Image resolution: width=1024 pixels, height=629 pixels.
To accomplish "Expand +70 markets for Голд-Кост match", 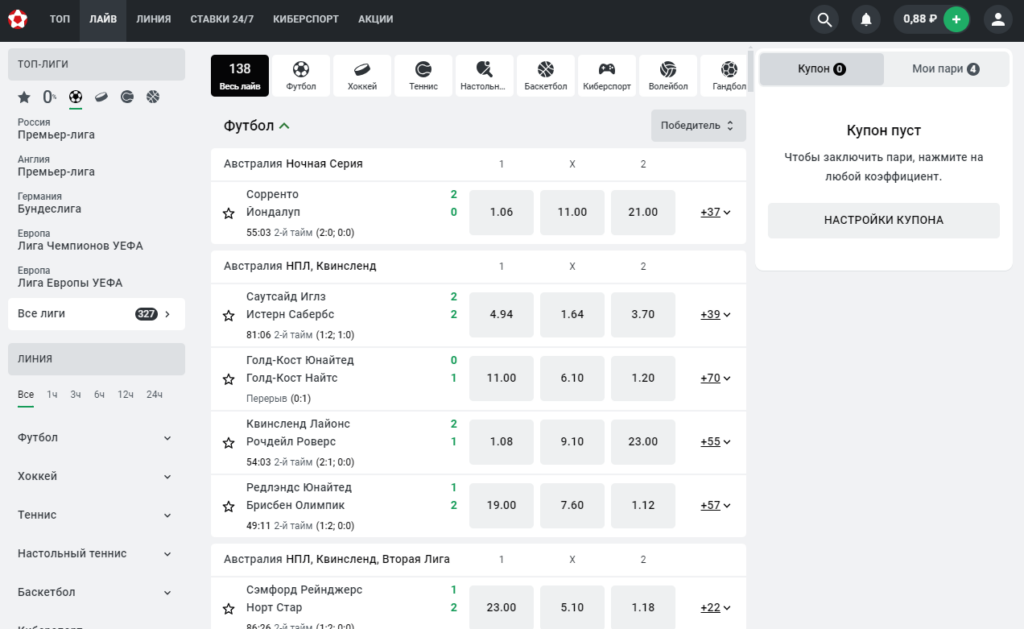I will [715, 378].
